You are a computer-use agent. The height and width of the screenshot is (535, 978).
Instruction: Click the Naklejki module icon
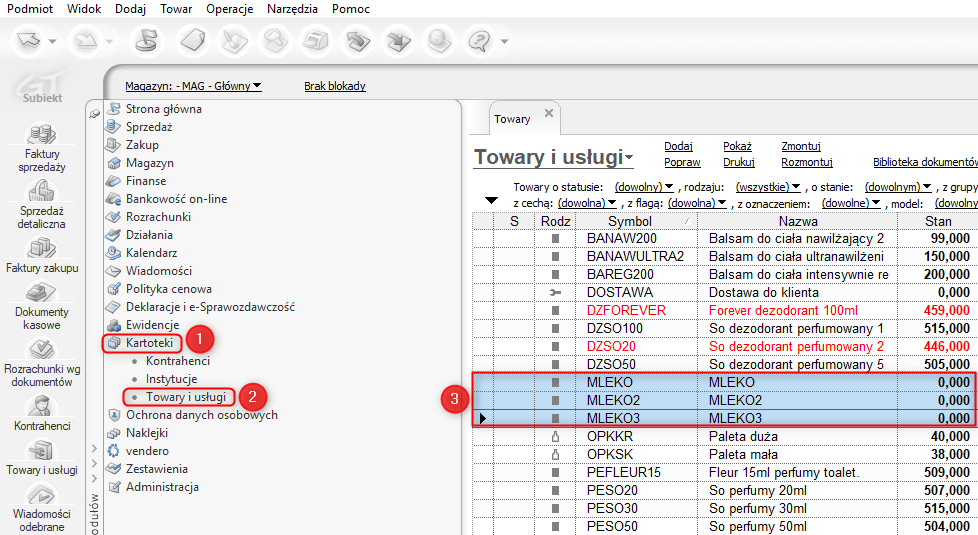[113, 433]
